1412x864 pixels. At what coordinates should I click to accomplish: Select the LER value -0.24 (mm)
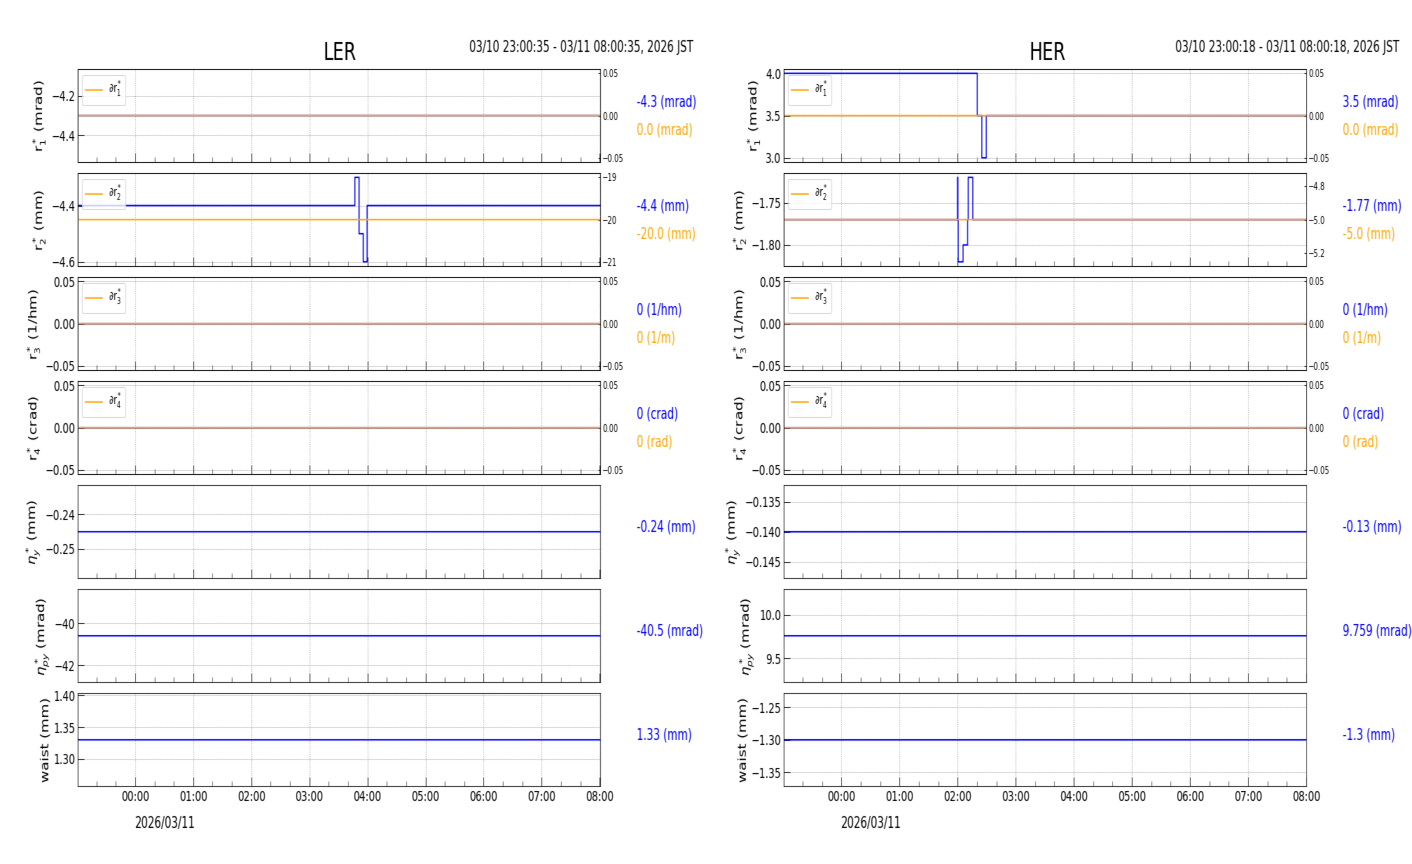pyautogui.click(x=666, y=527)
